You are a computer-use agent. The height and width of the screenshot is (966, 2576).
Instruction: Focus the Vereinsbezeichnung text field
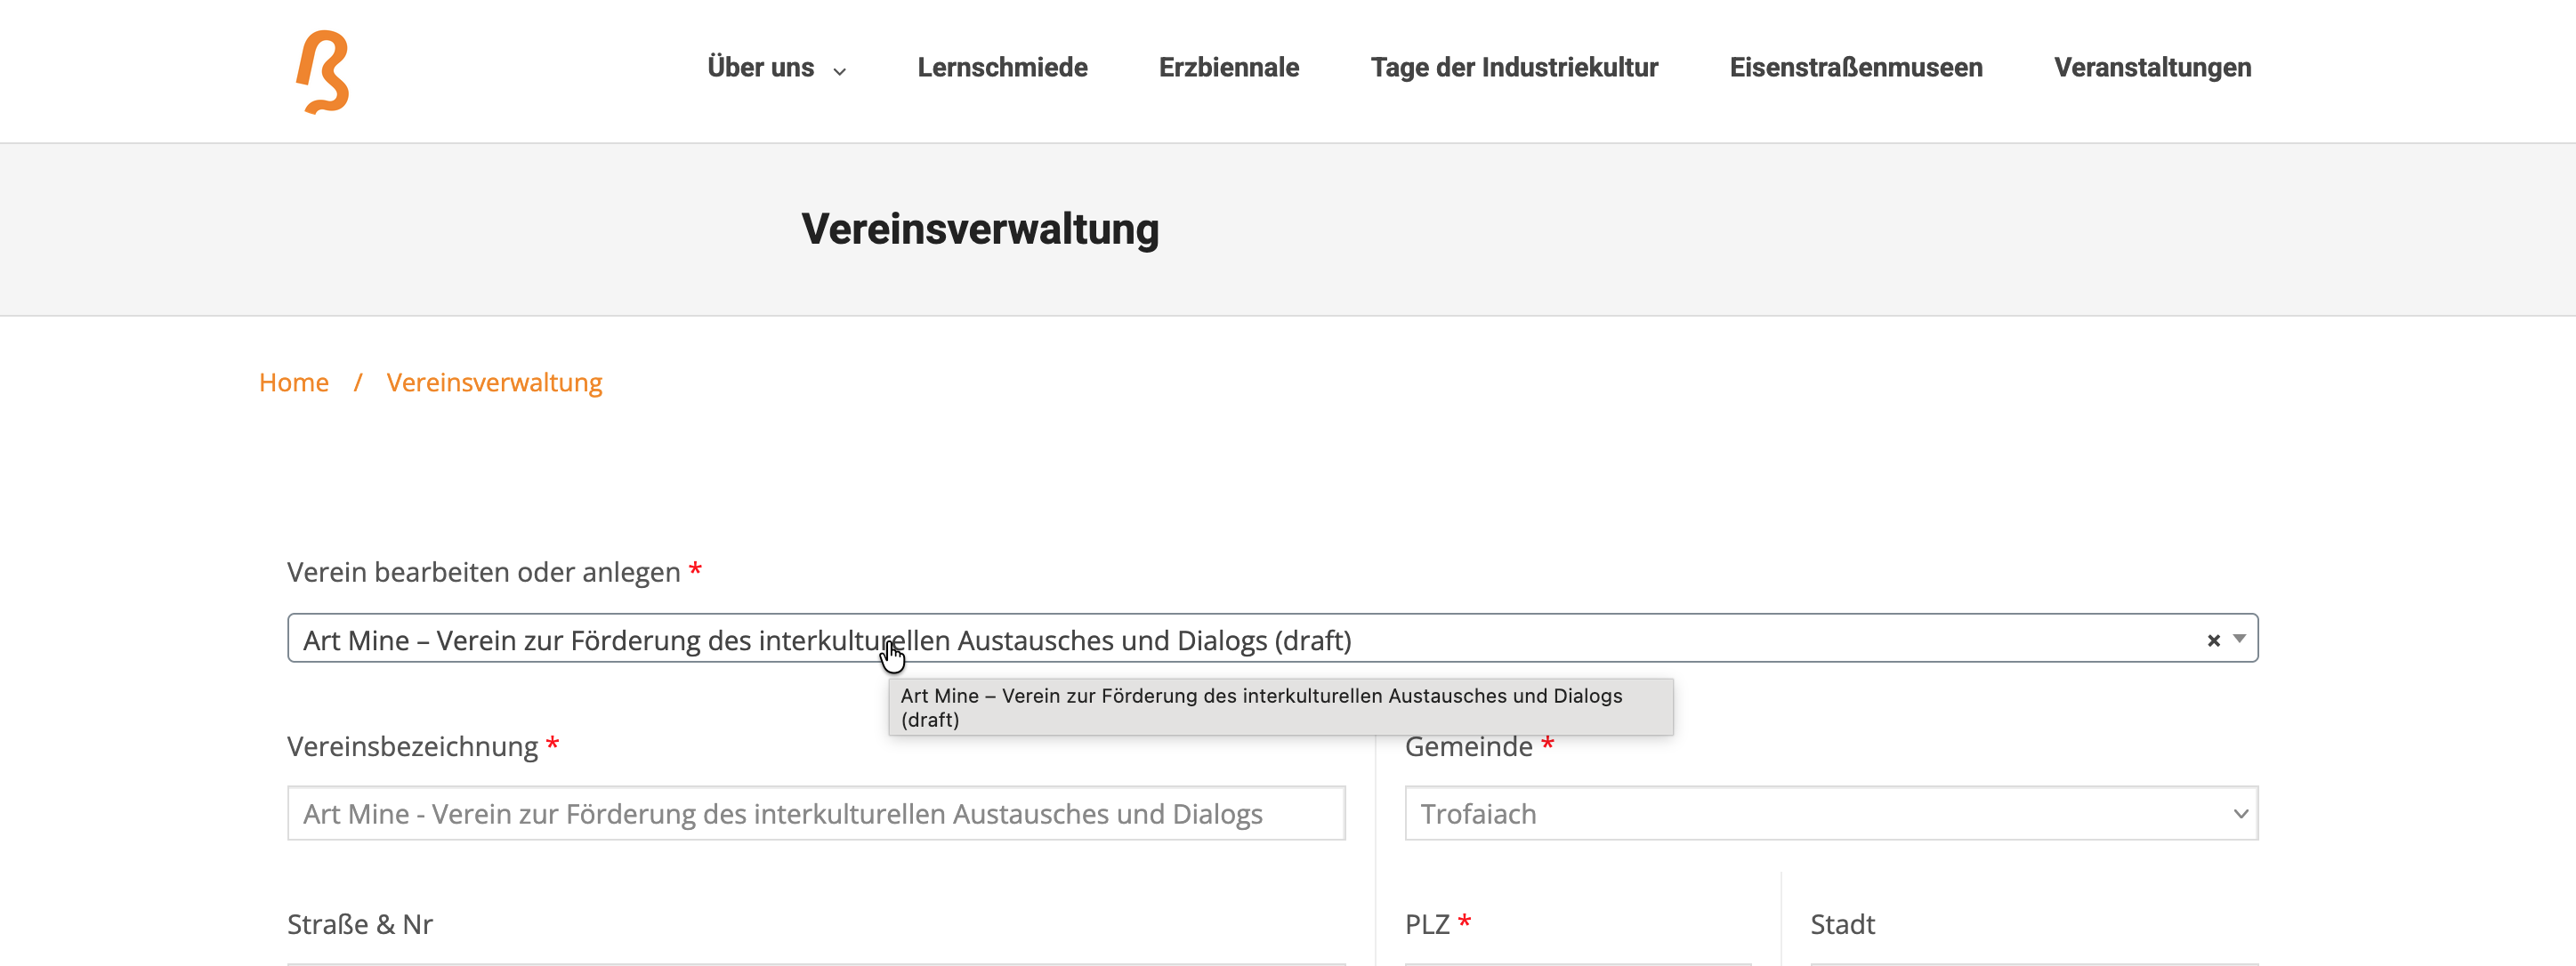click(x=815, y=813)
